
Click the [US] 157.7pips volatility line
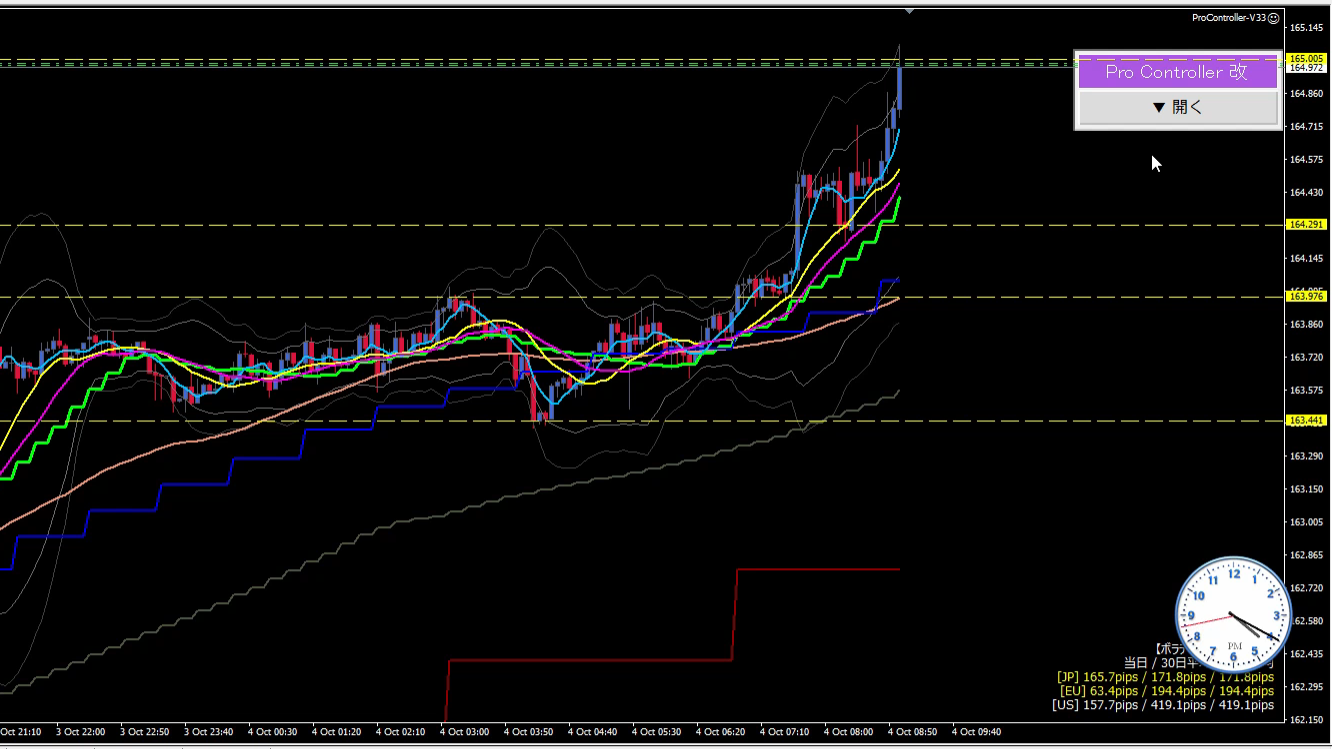pos(1163,705)
